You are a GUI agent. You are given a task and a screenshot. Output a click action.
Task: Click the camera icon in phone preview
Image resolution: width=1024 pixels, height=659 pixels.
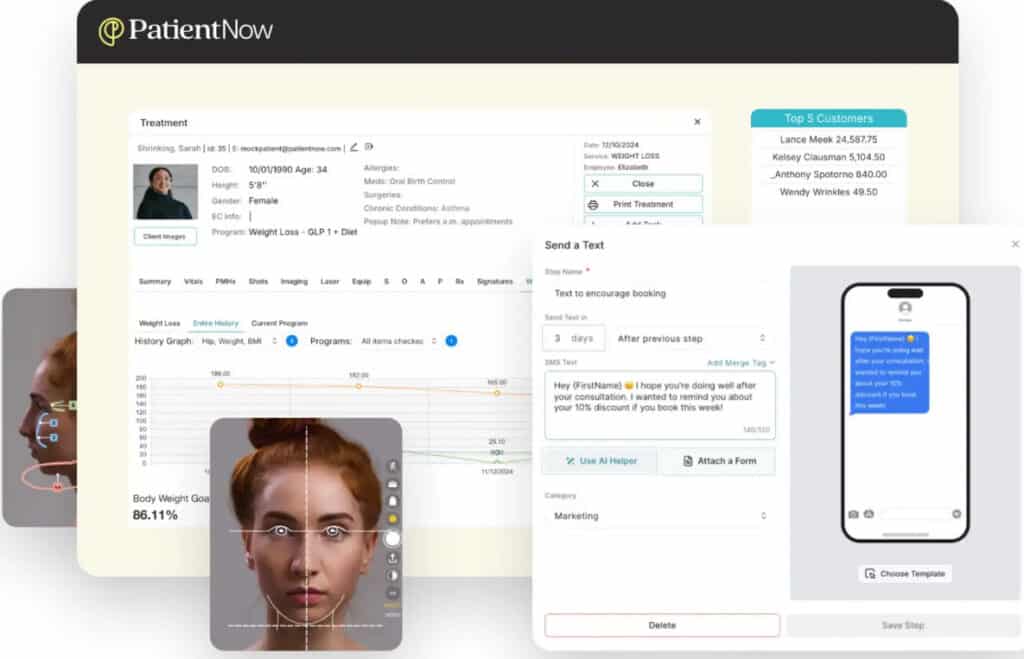click(x=853, y=514)
